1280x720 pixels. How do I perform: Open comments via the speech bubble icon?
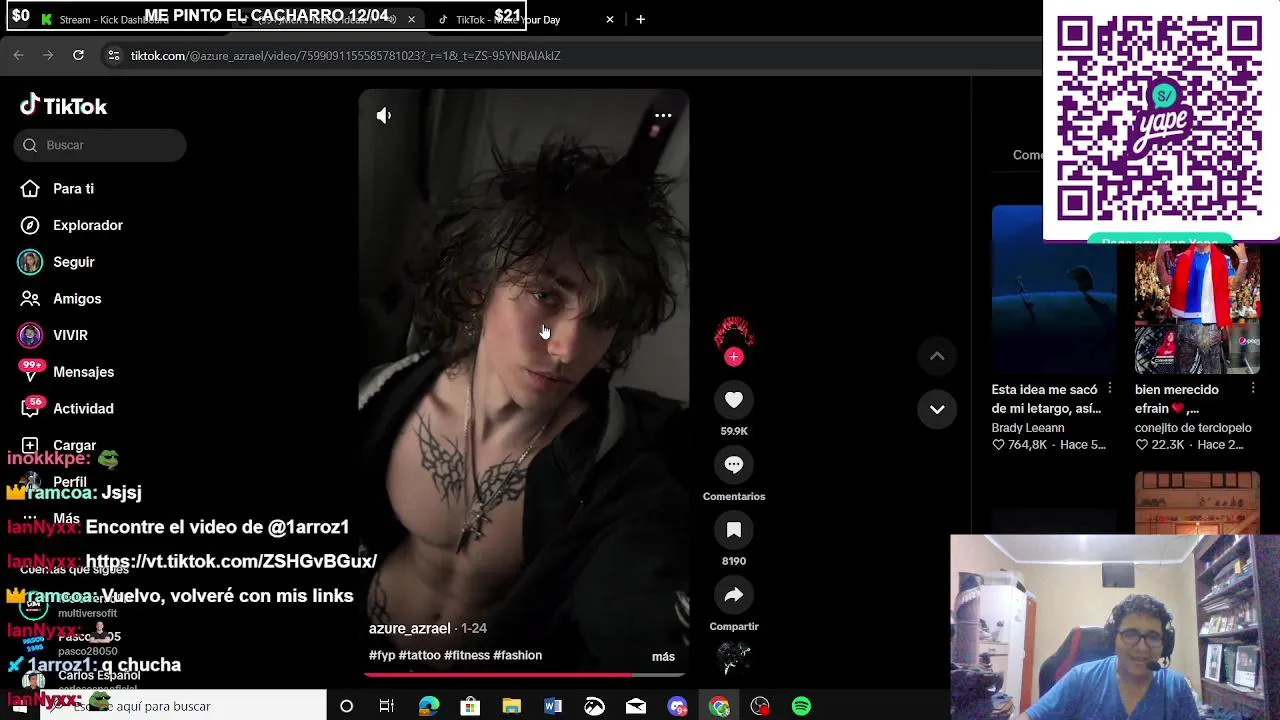click(x=734, y=465)
